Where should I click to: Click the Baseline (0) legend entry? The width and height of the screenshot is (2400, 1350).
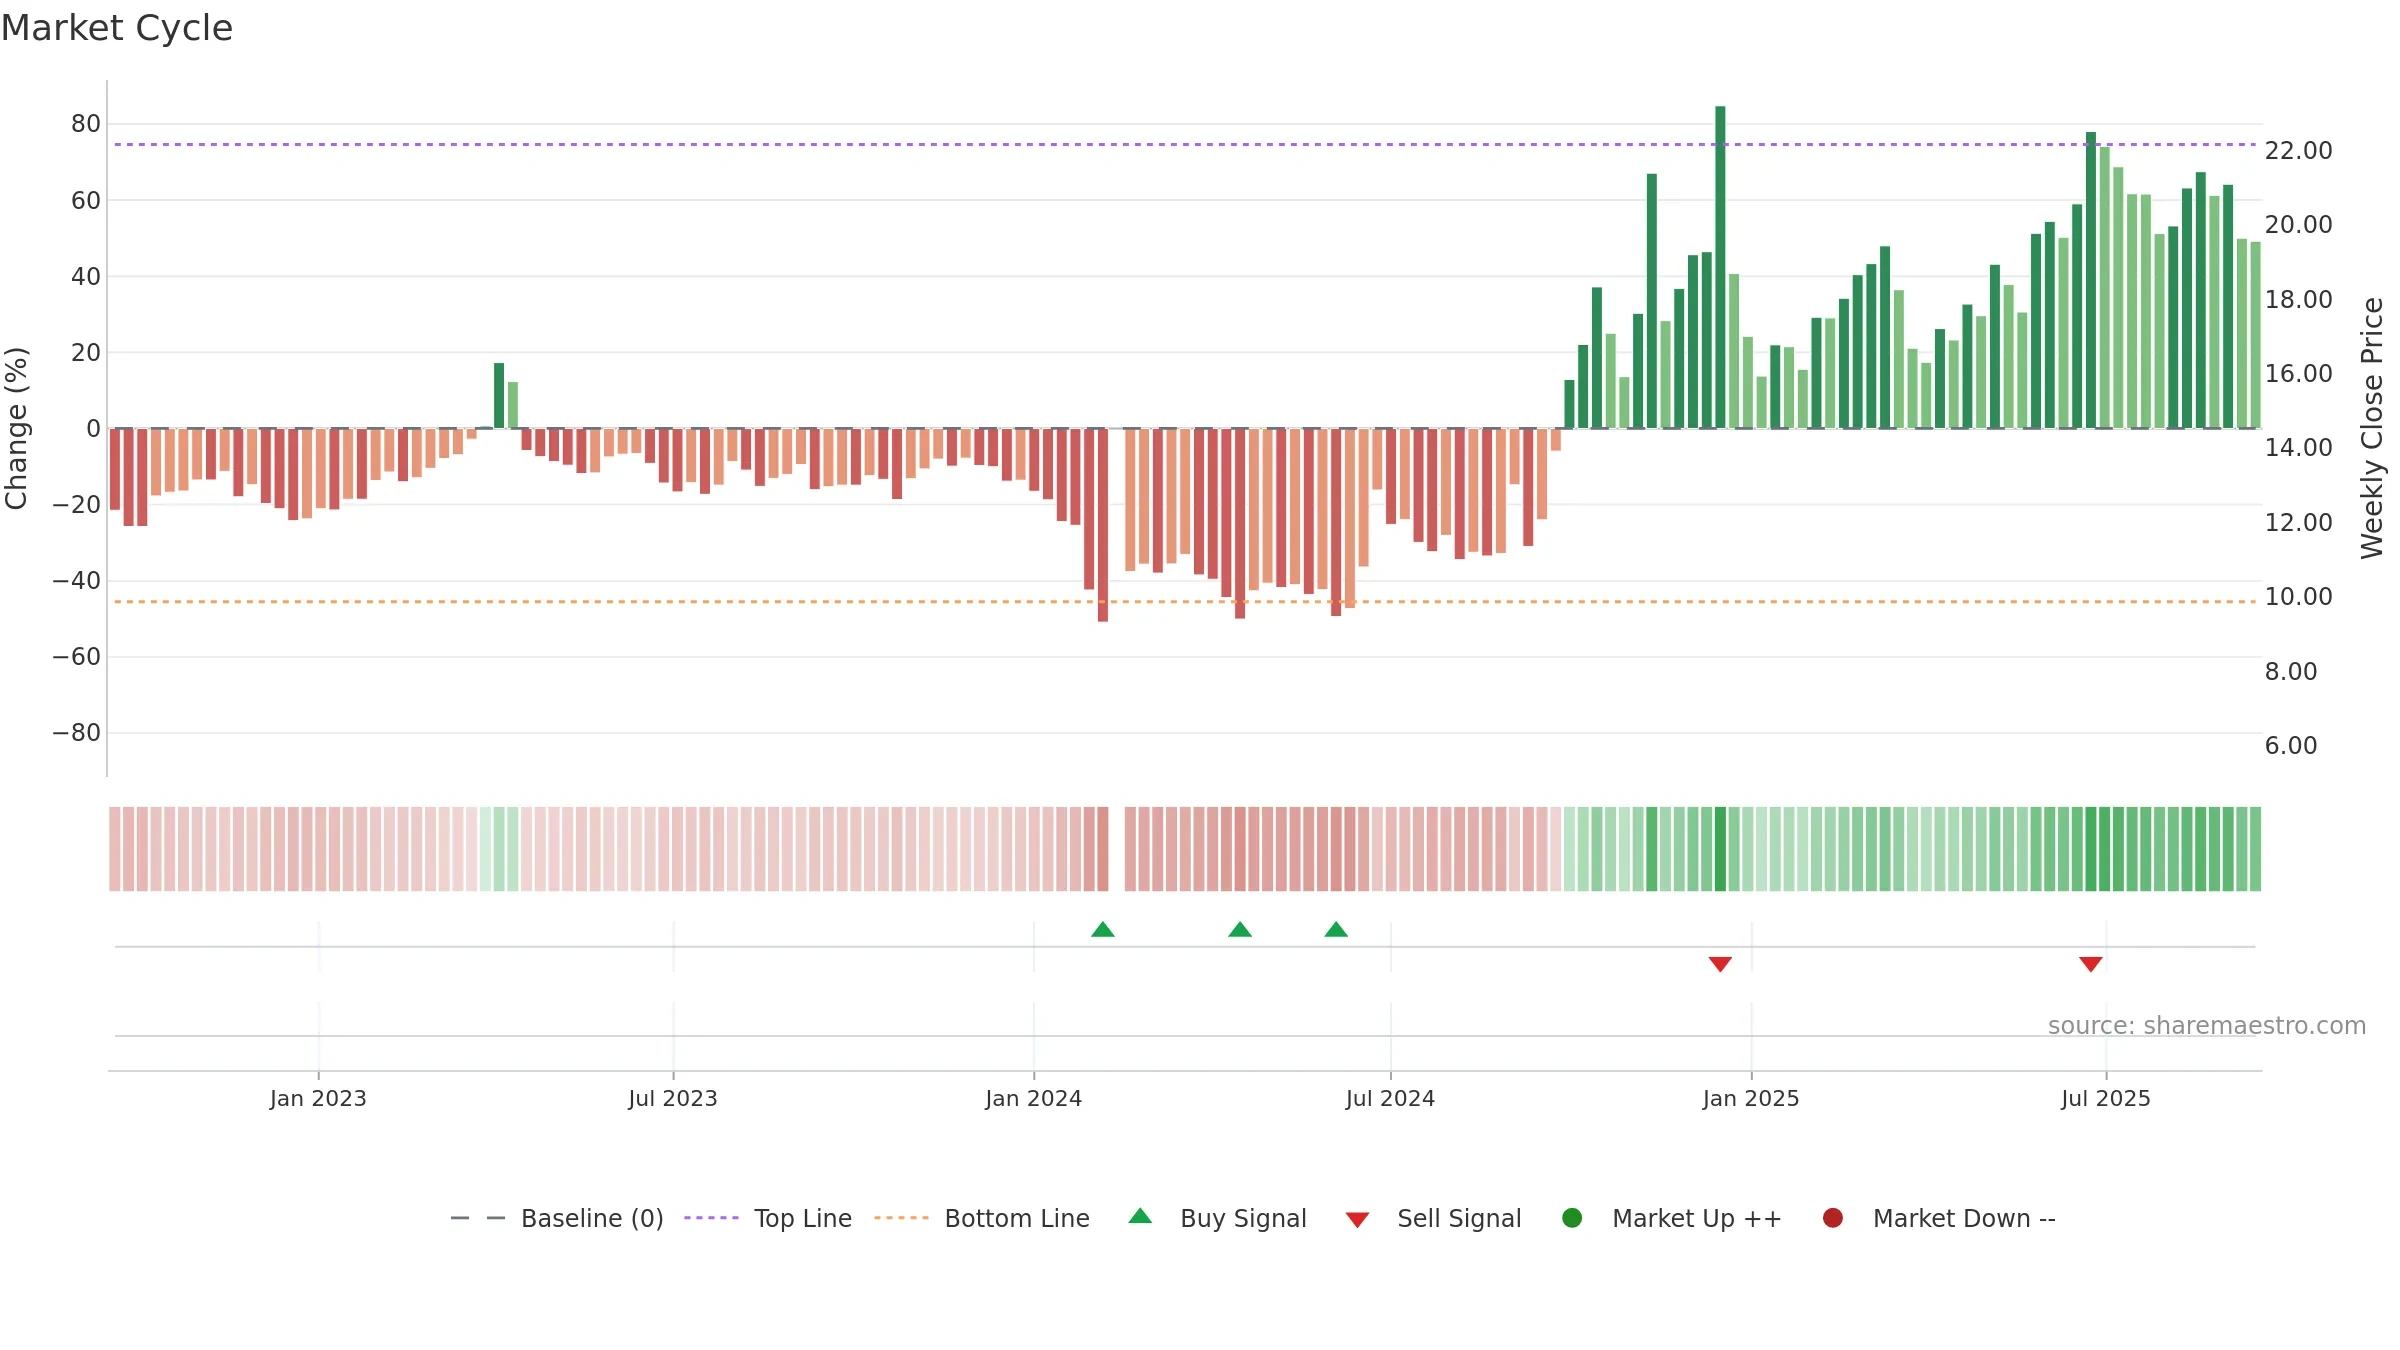click(x=557, y=1218)
